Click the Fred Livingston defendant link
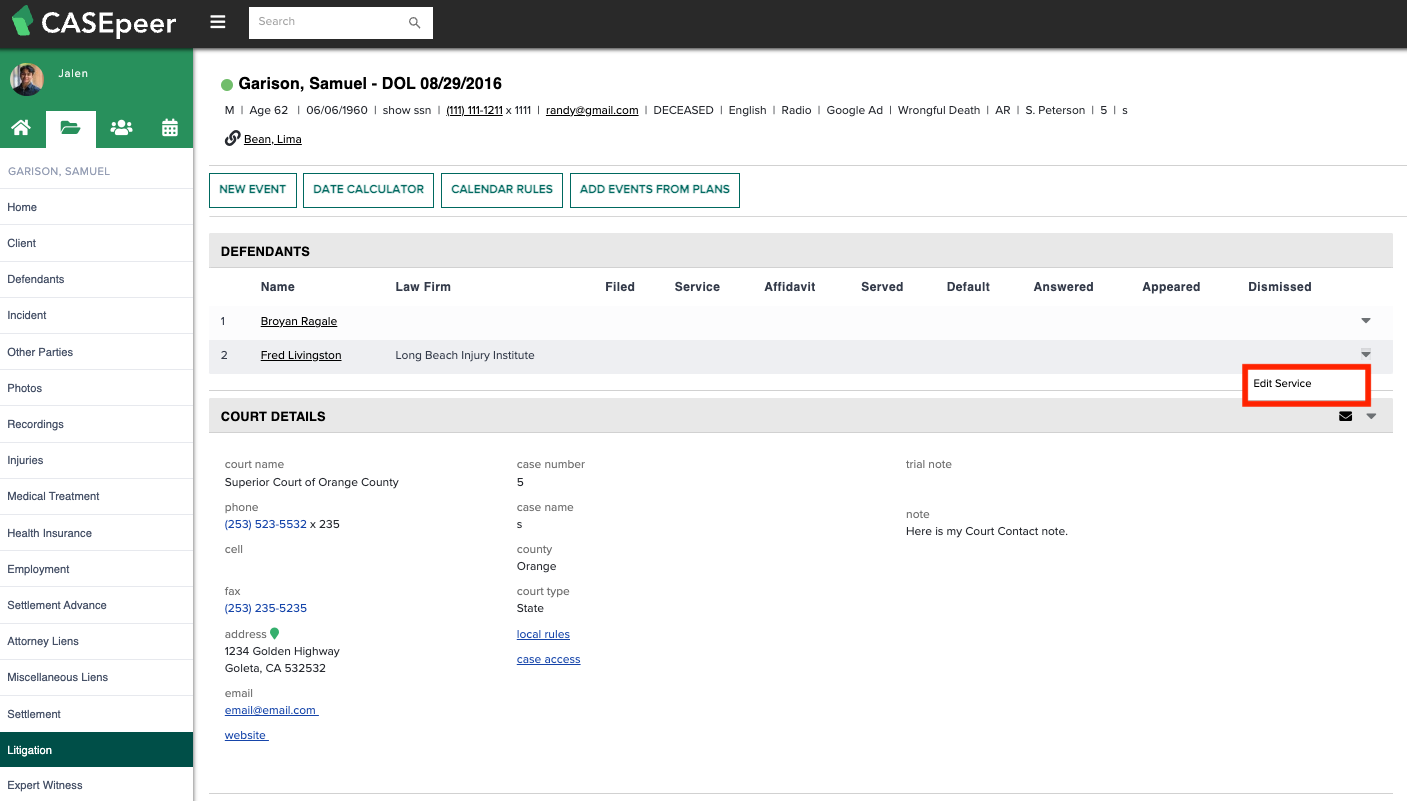Viewport: 1407px width, 801px height. pos(301,355)
